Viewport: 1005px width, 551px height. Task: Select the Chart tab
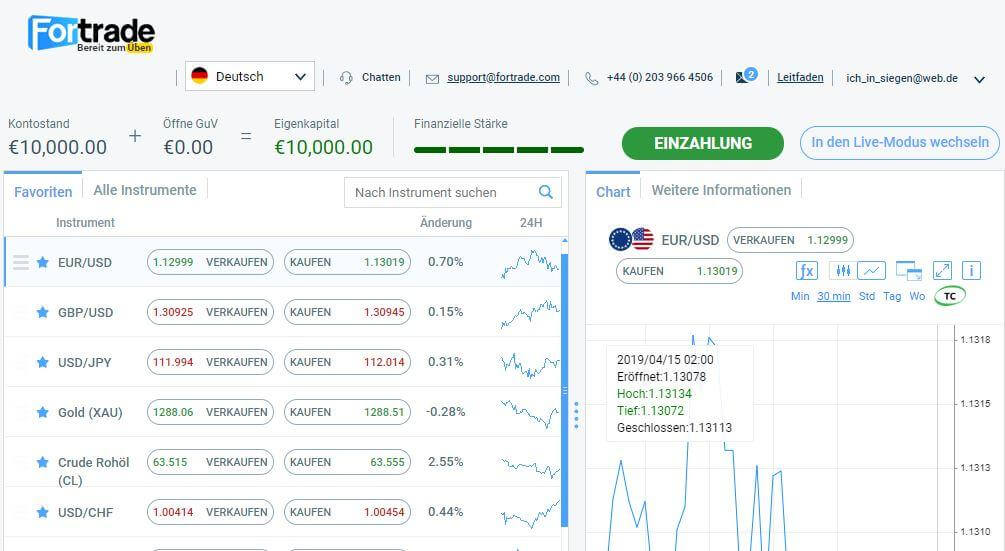(x=613, y=192)
